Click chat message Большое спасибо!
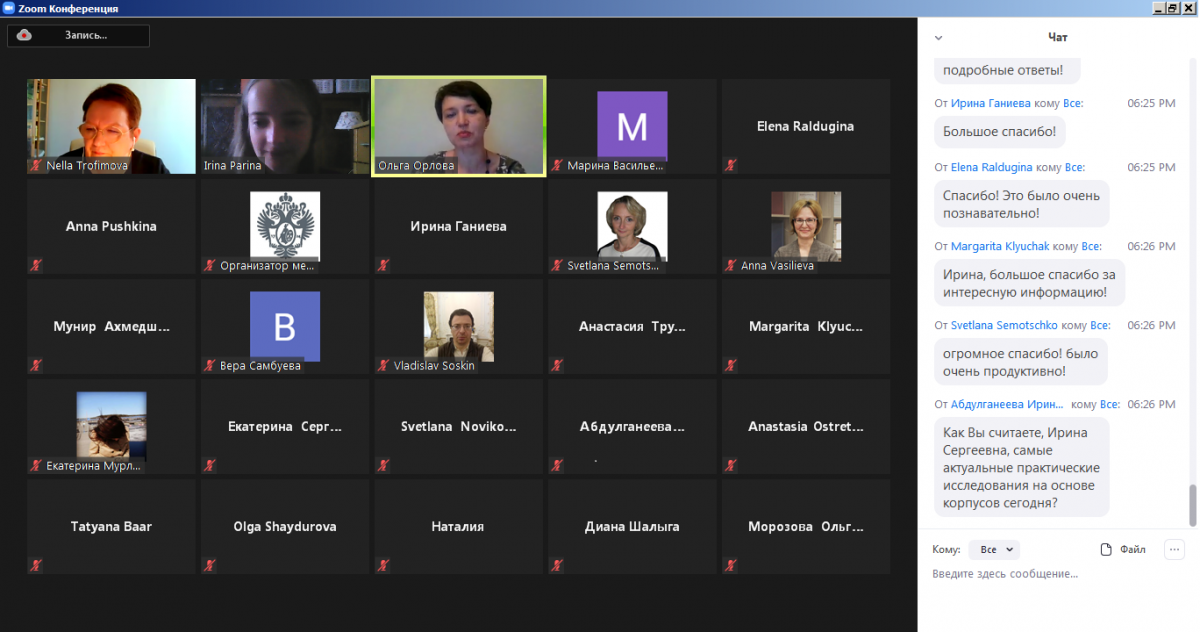 (x=1000, y=131)
